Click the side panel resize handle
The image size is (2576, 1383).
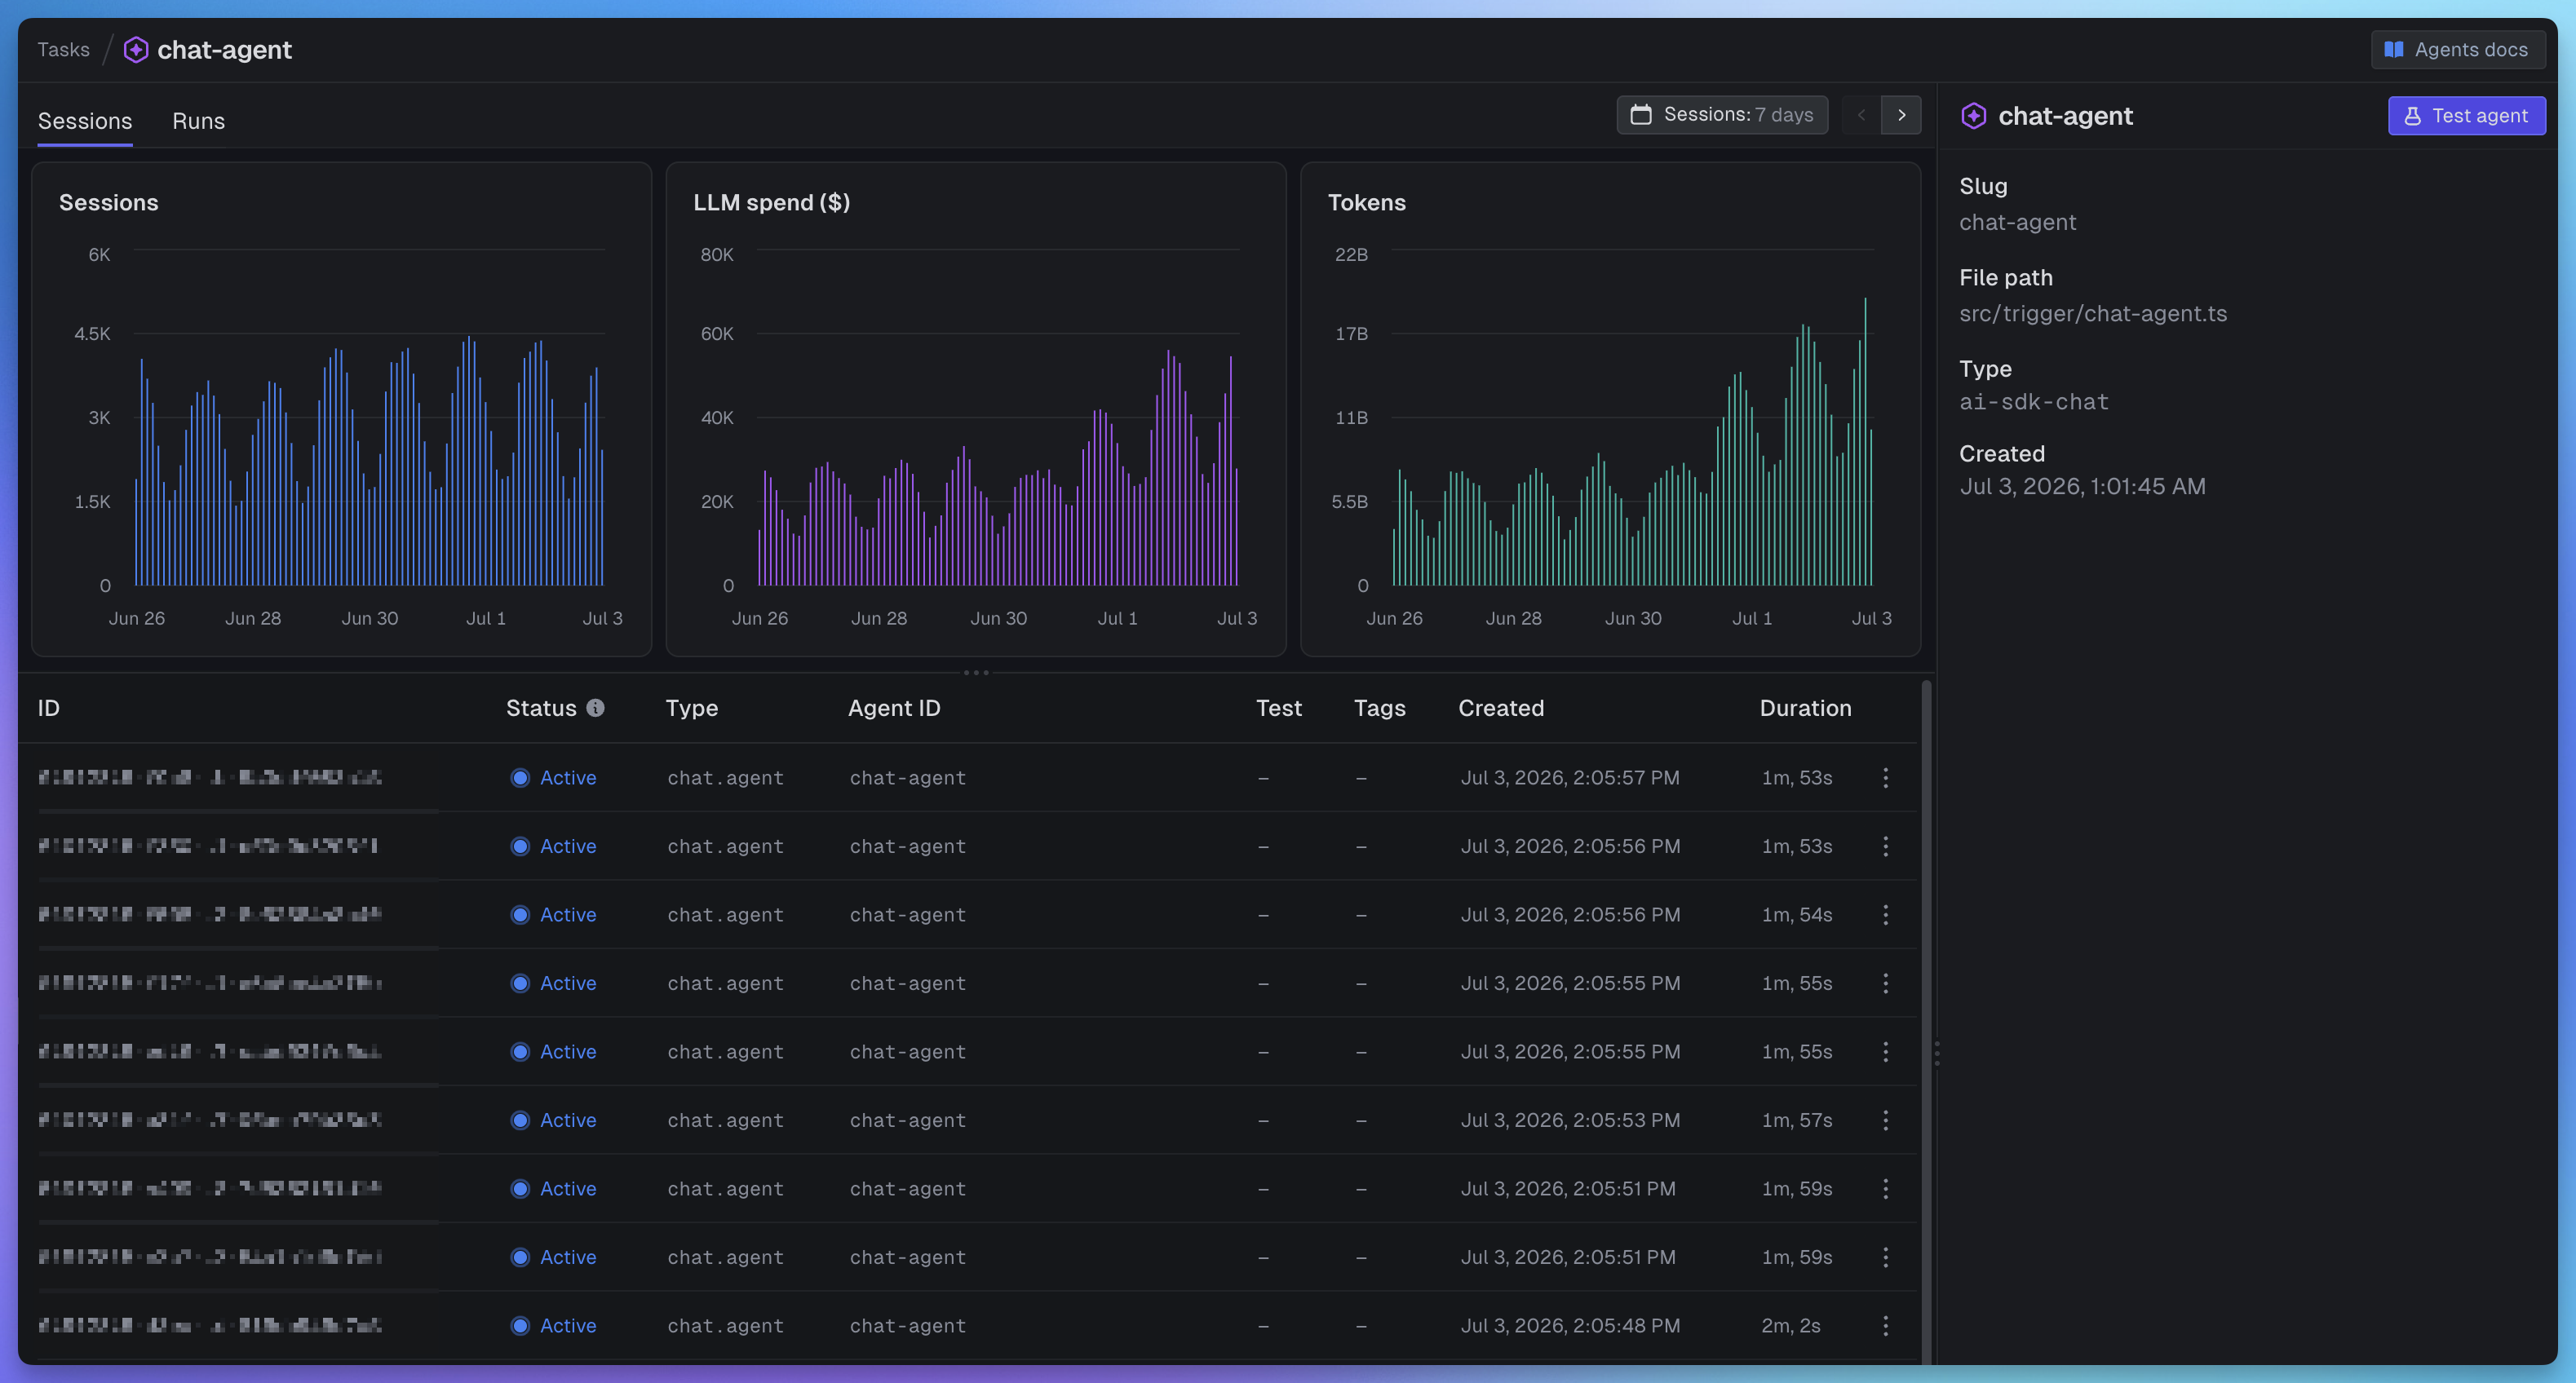tap(1937, 1053)
